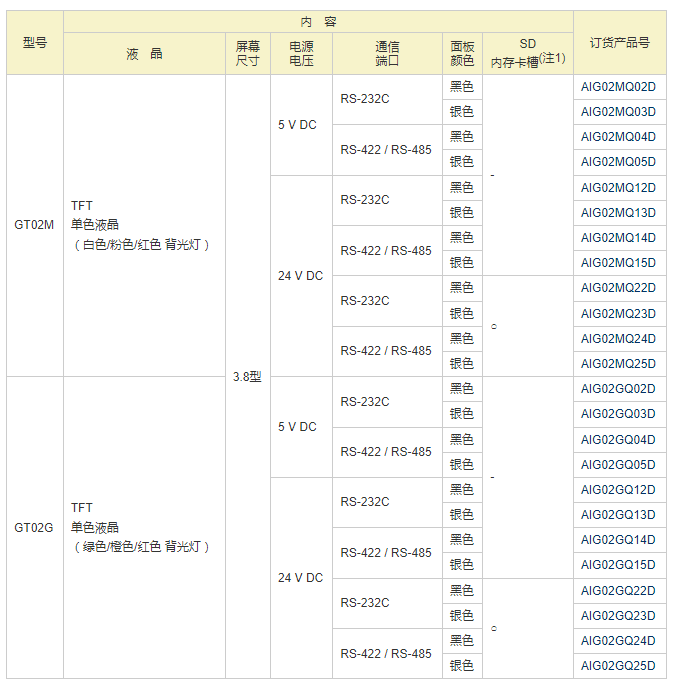The image size is (673, 688).
Task: Select the AIG02MQ25D product cell
Action: (x=618, y=363)
